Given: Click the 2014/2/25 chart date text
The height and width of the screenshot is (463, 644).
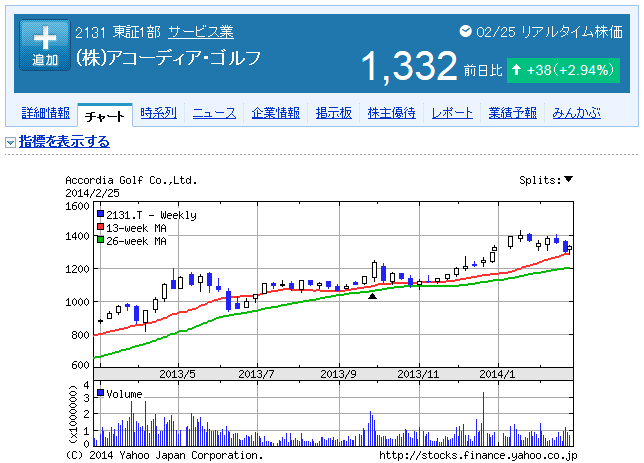Looking at the screenshot, I should pos(92,193).
